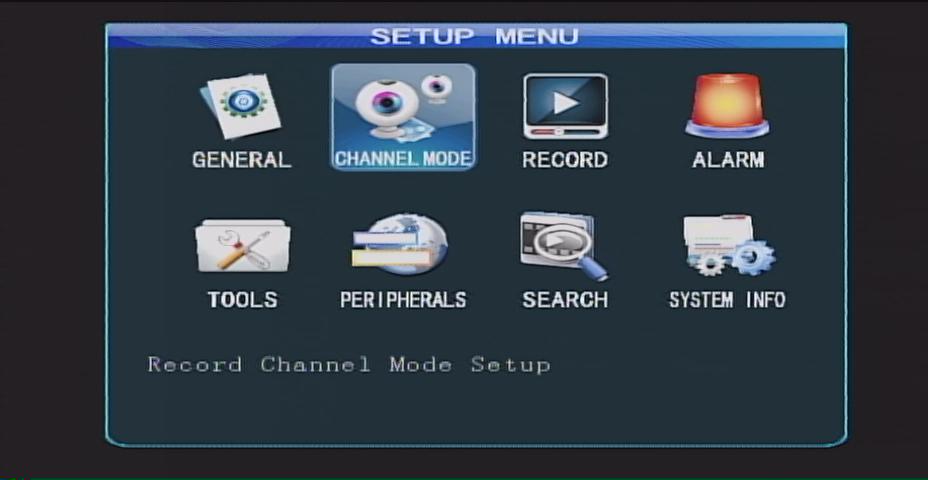The image size is (928, 480).
Task: Click the SYSTEM INFO text label
Action: pyautogui.click(x=727, y=300)
